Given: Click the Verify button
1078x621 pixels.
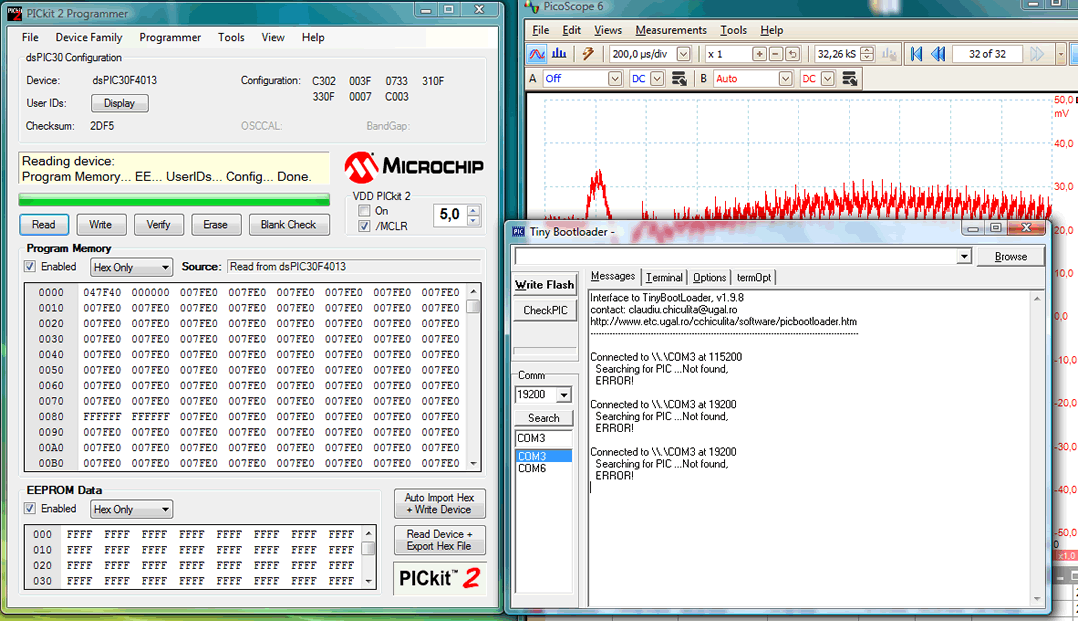Looking at the screenshot, I should click(158, 225).
